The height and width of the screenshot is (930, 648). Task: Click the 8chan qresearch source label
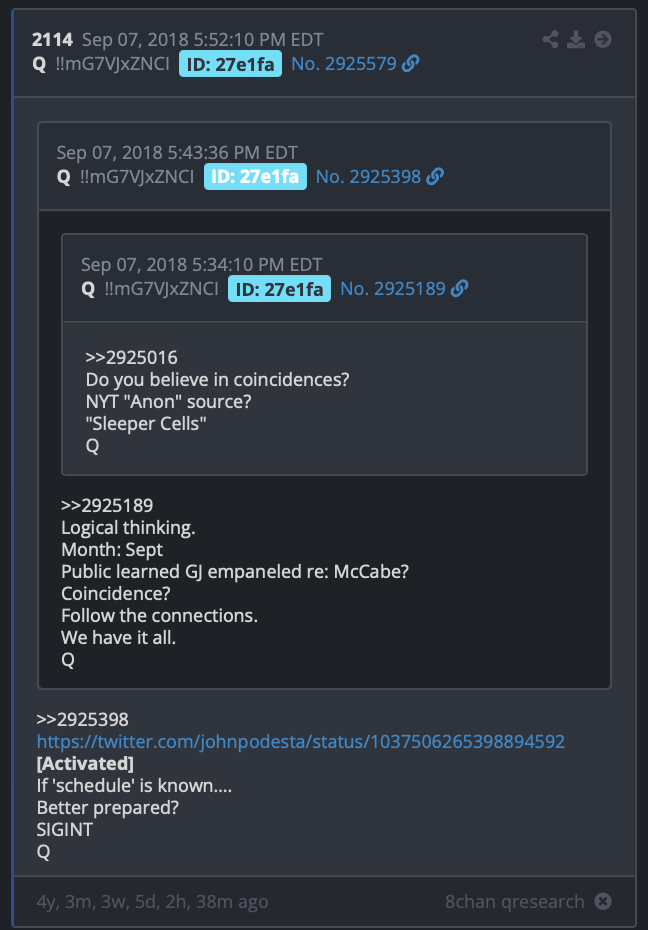pyautogui.click(x=515, y=902)
